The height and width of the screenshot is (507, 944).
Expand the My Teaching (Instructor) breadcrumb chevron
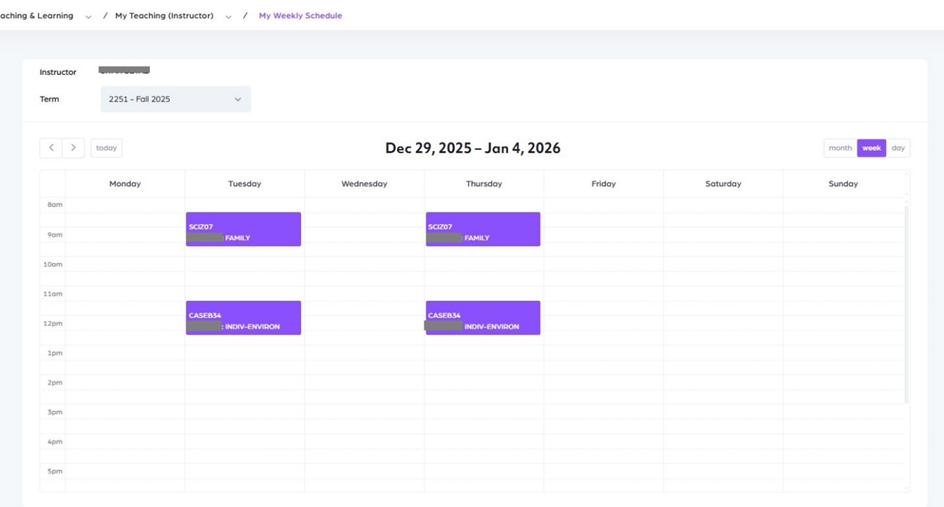(228, 17)
